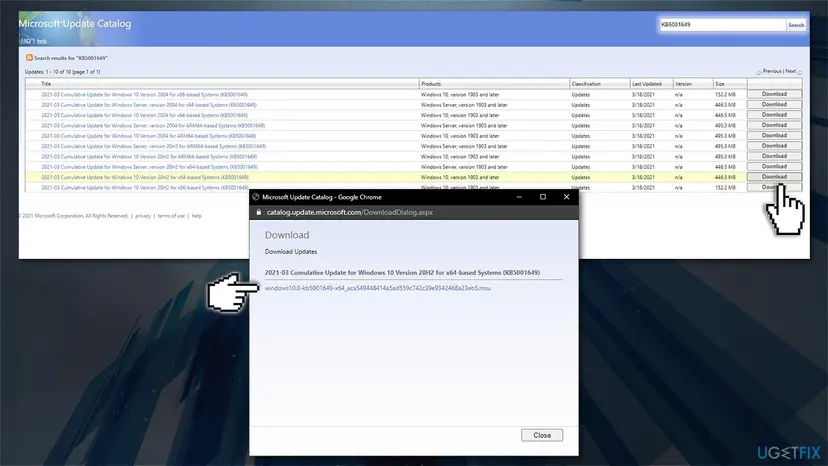
Task: Open the windows10.0-kb5001649-x64 .msu download link
Action: (378, 288)
